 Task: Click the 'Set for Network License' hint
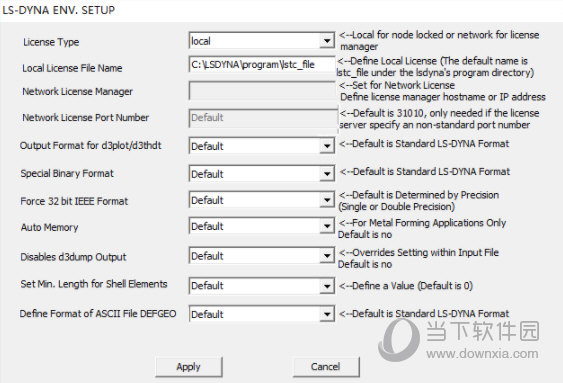(397, 85)
